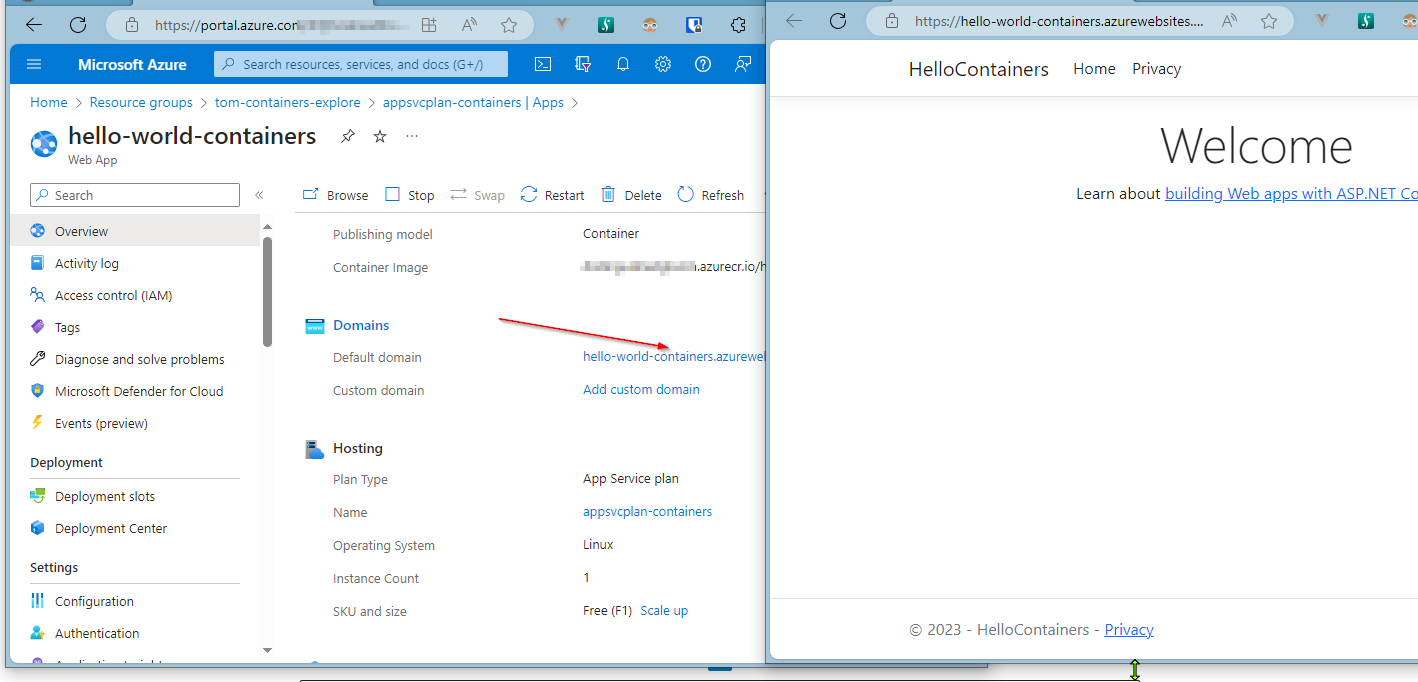1418x682 pixels.
Task: Restart the hello-world-containers web app
Action: (x=551, y=194)
